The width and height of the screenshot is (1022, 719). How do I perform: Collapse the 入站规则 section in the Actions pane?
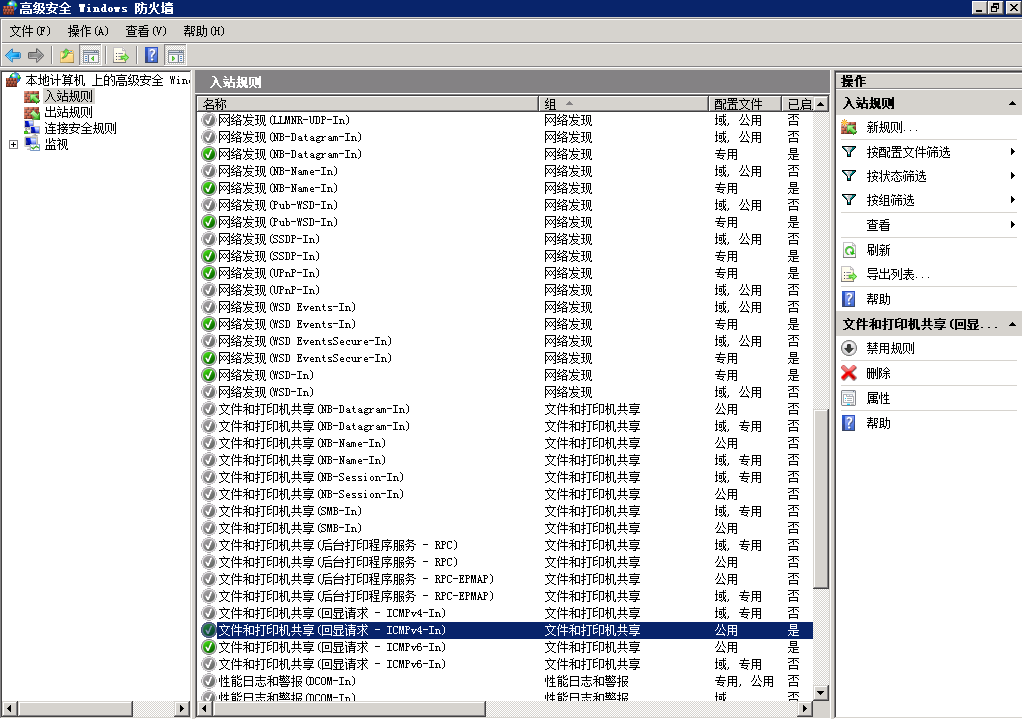(x=1011, y=102)
